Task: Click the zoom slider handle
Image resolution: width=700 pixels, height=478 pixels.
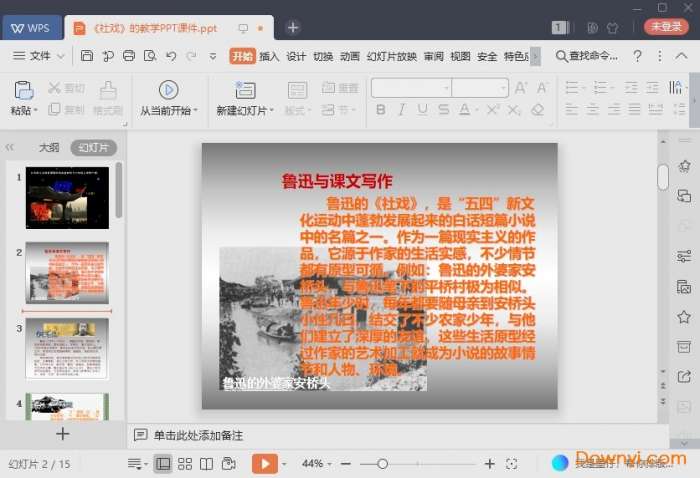Action: (x=382, y=464)
